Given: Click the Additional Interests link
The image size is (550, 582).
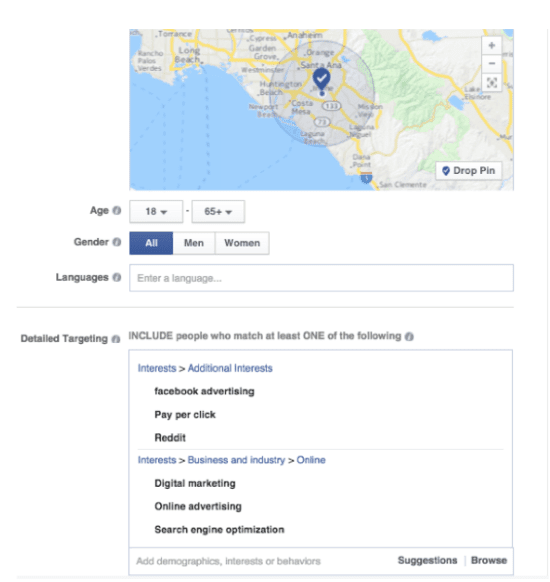Looking at the screenshot, I should [230, 368].
